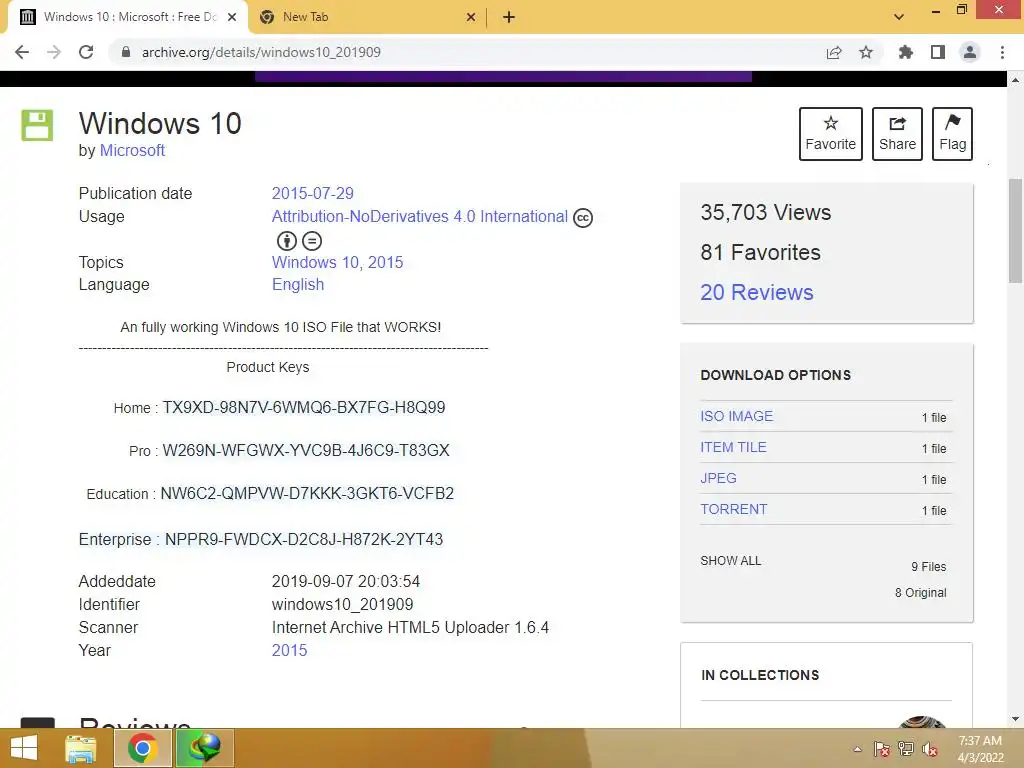The height and width of the screenshot is (768, 1024).
Task: Open File Explorer from the taskbar
Action: point(81,748)
